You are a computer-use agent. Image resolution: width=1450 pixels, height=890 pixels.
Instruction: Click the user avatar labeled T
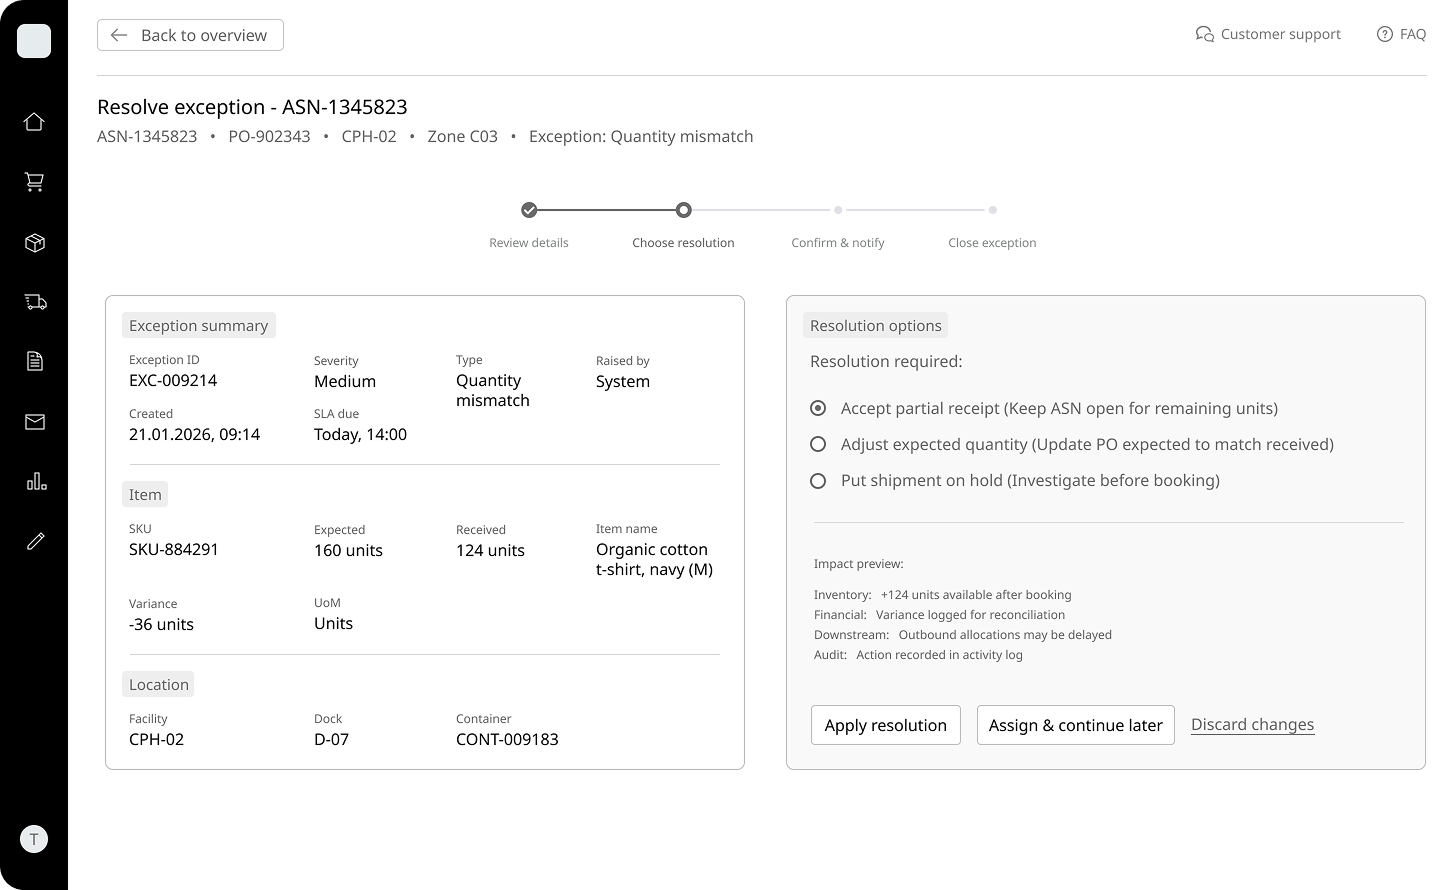click(x=34, y=839)
